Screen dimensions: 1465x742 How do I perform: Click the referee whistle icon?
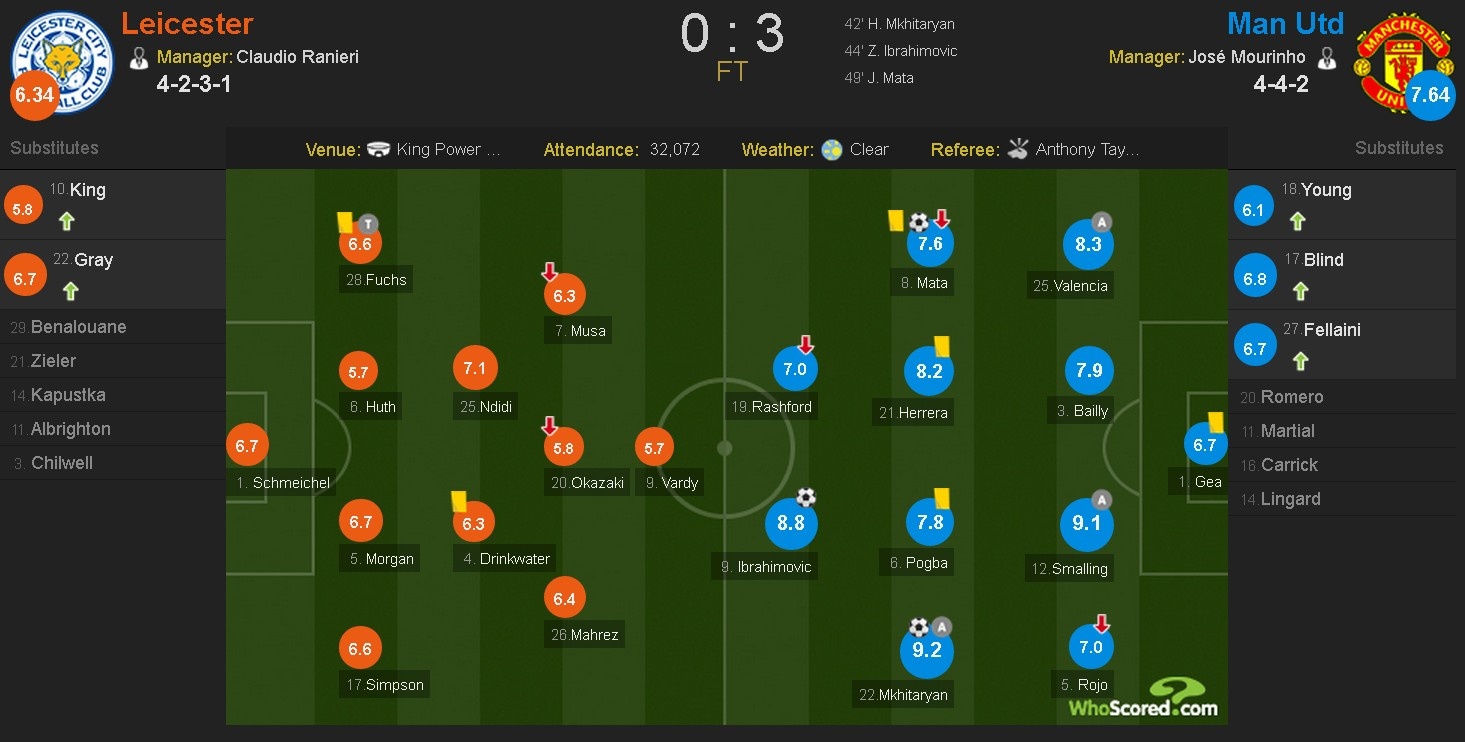pos(1018,150)
